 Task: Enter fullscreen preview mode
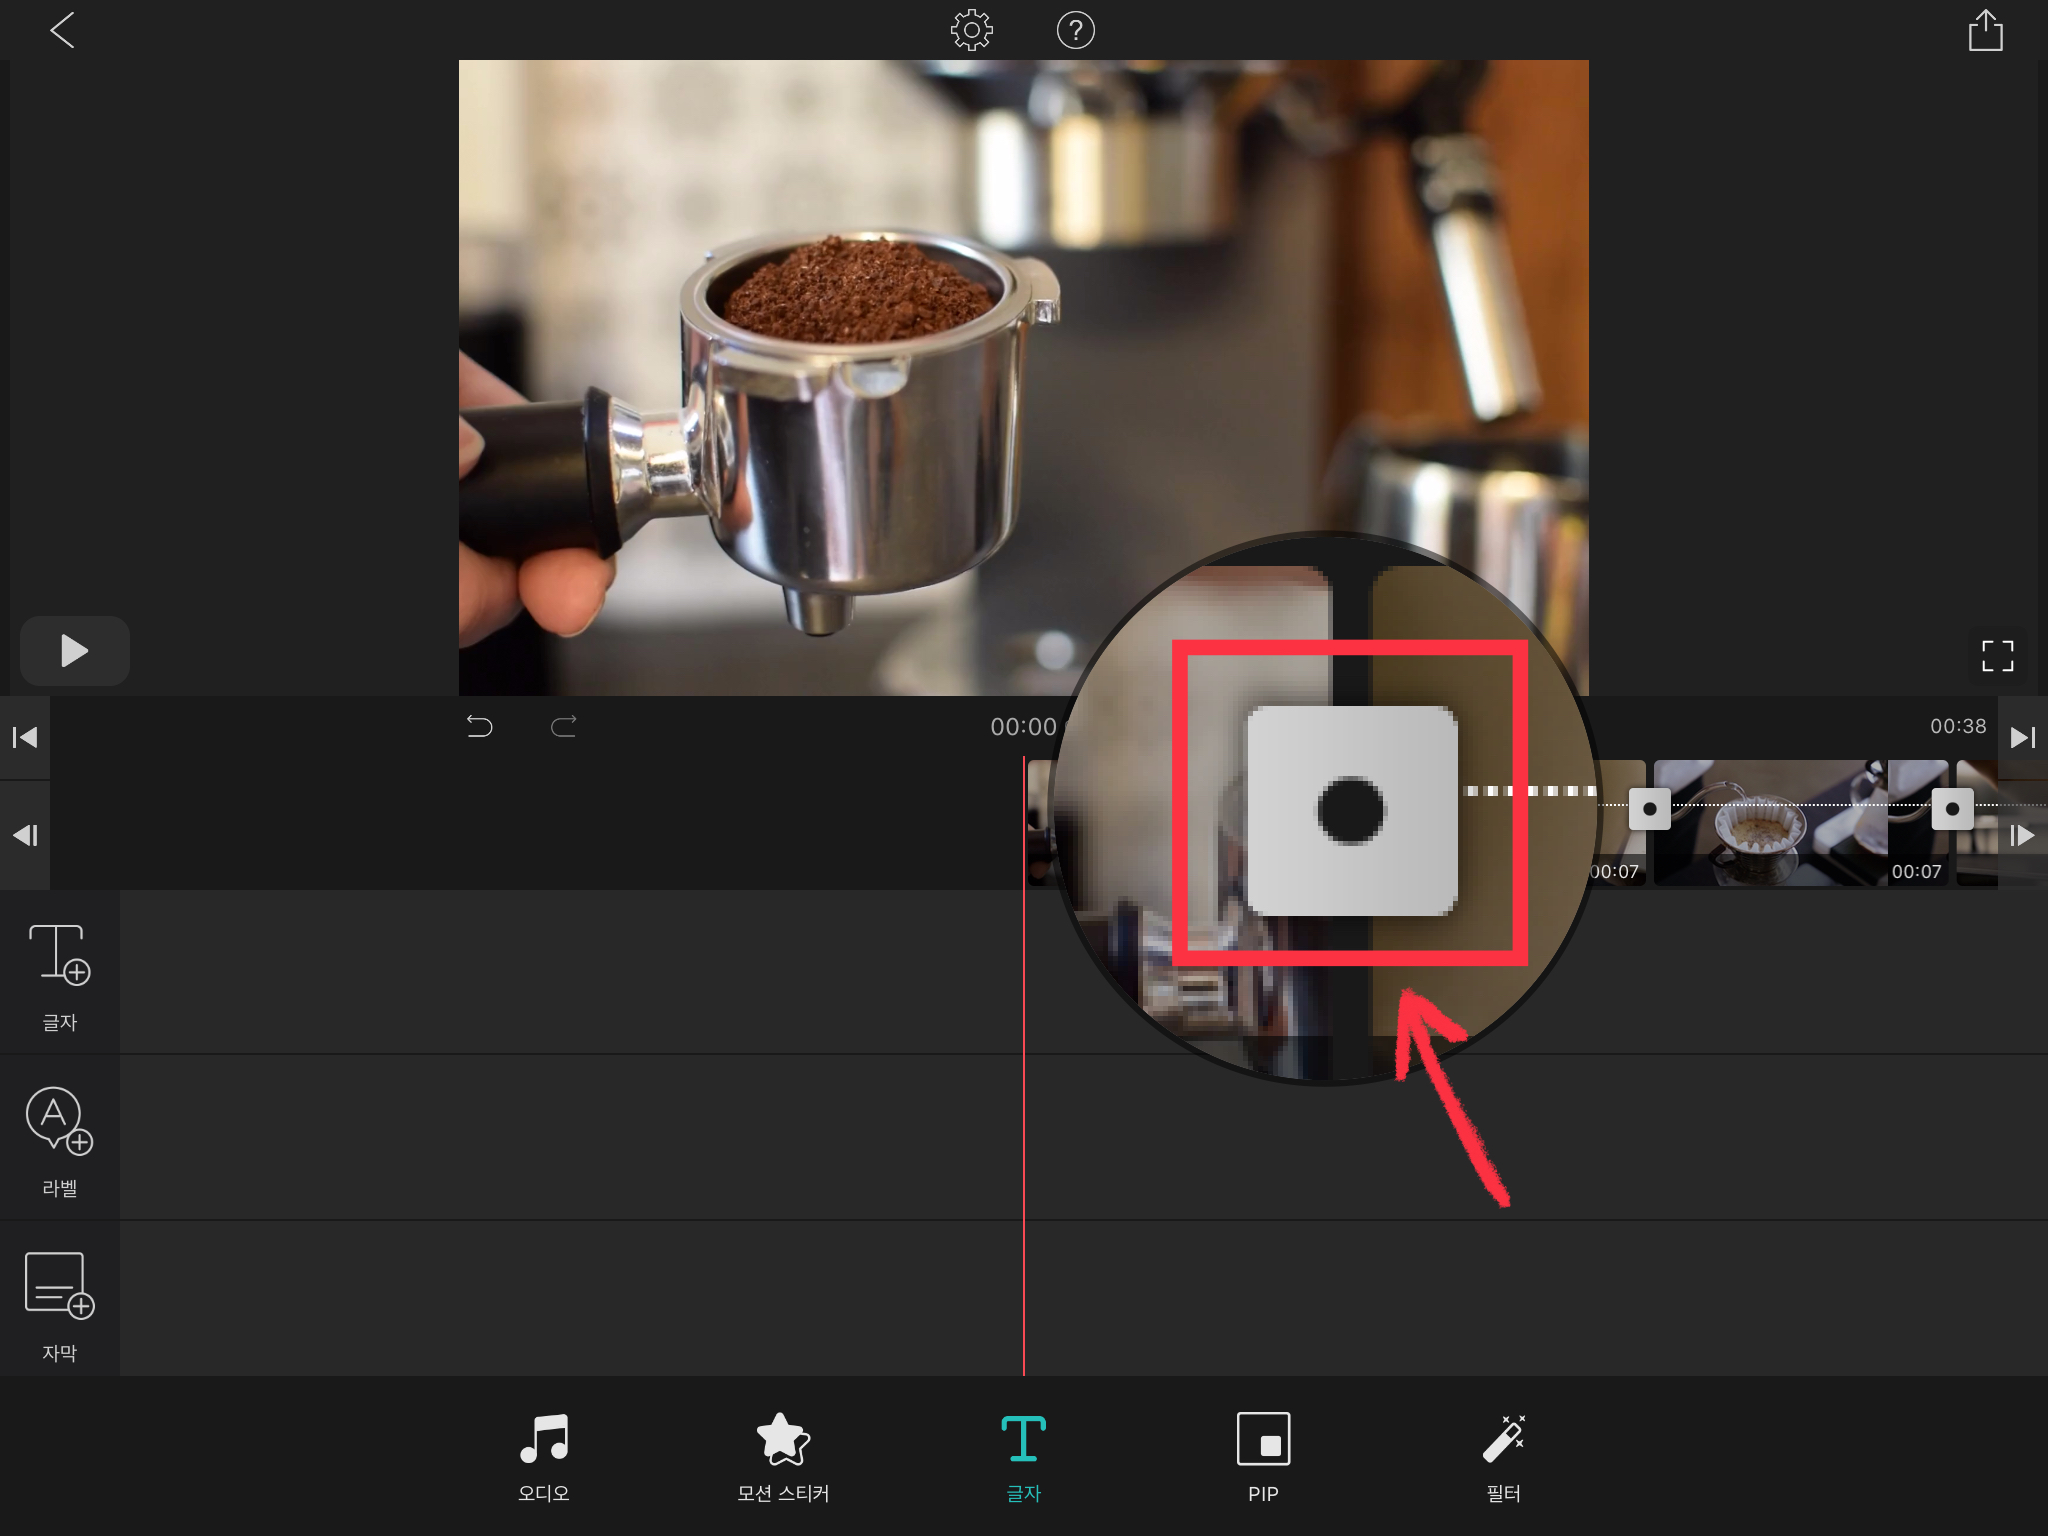click(x=1997, y=656)
